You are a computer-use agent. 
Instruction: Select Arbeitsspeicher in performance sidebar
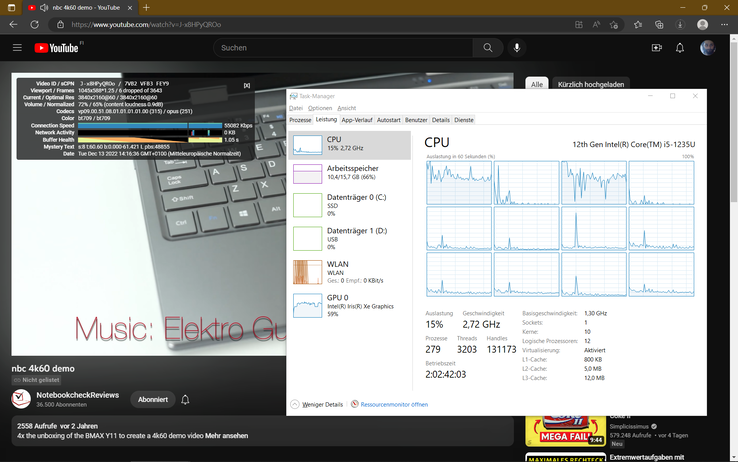coord(349,174)
